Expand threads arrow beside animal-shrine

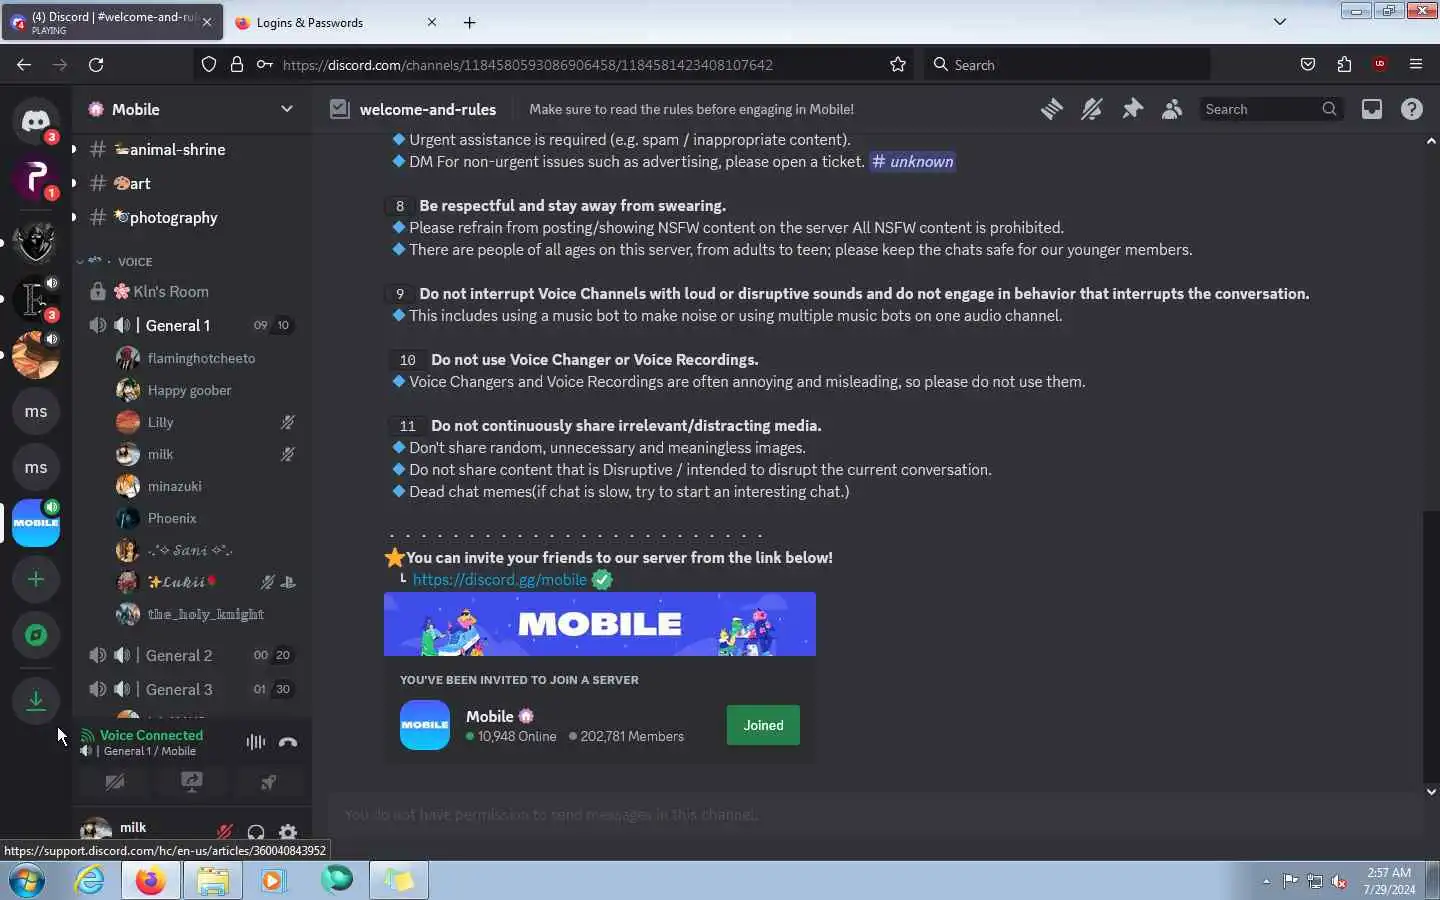pos(74,149)
